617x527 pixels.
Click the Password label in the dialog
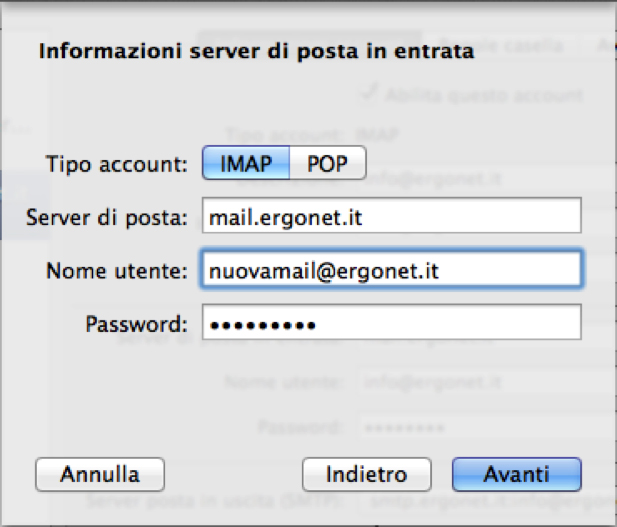point(136,324)
